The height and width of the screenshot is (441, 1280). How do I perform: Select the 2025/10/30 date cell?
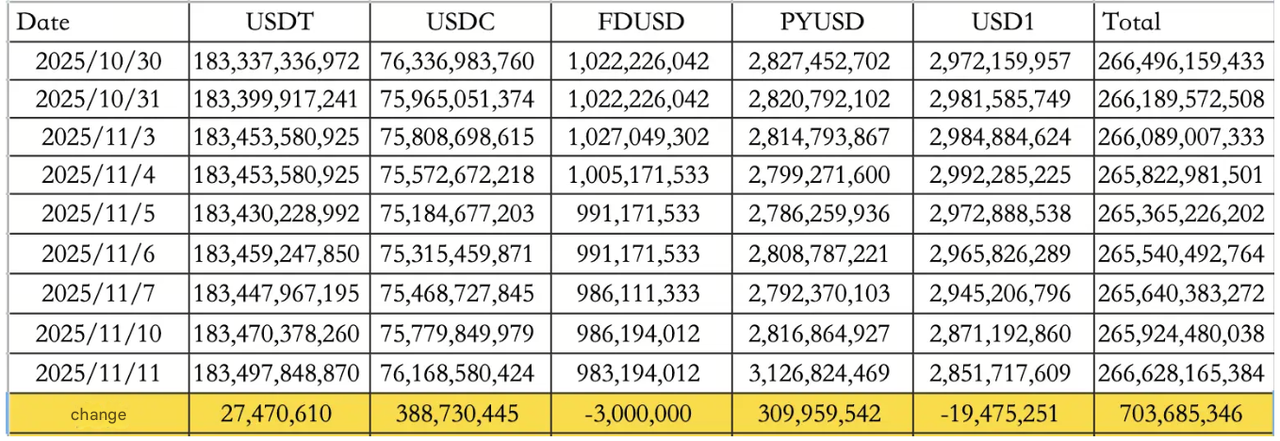pyautogui.click(x=97, y=61)
